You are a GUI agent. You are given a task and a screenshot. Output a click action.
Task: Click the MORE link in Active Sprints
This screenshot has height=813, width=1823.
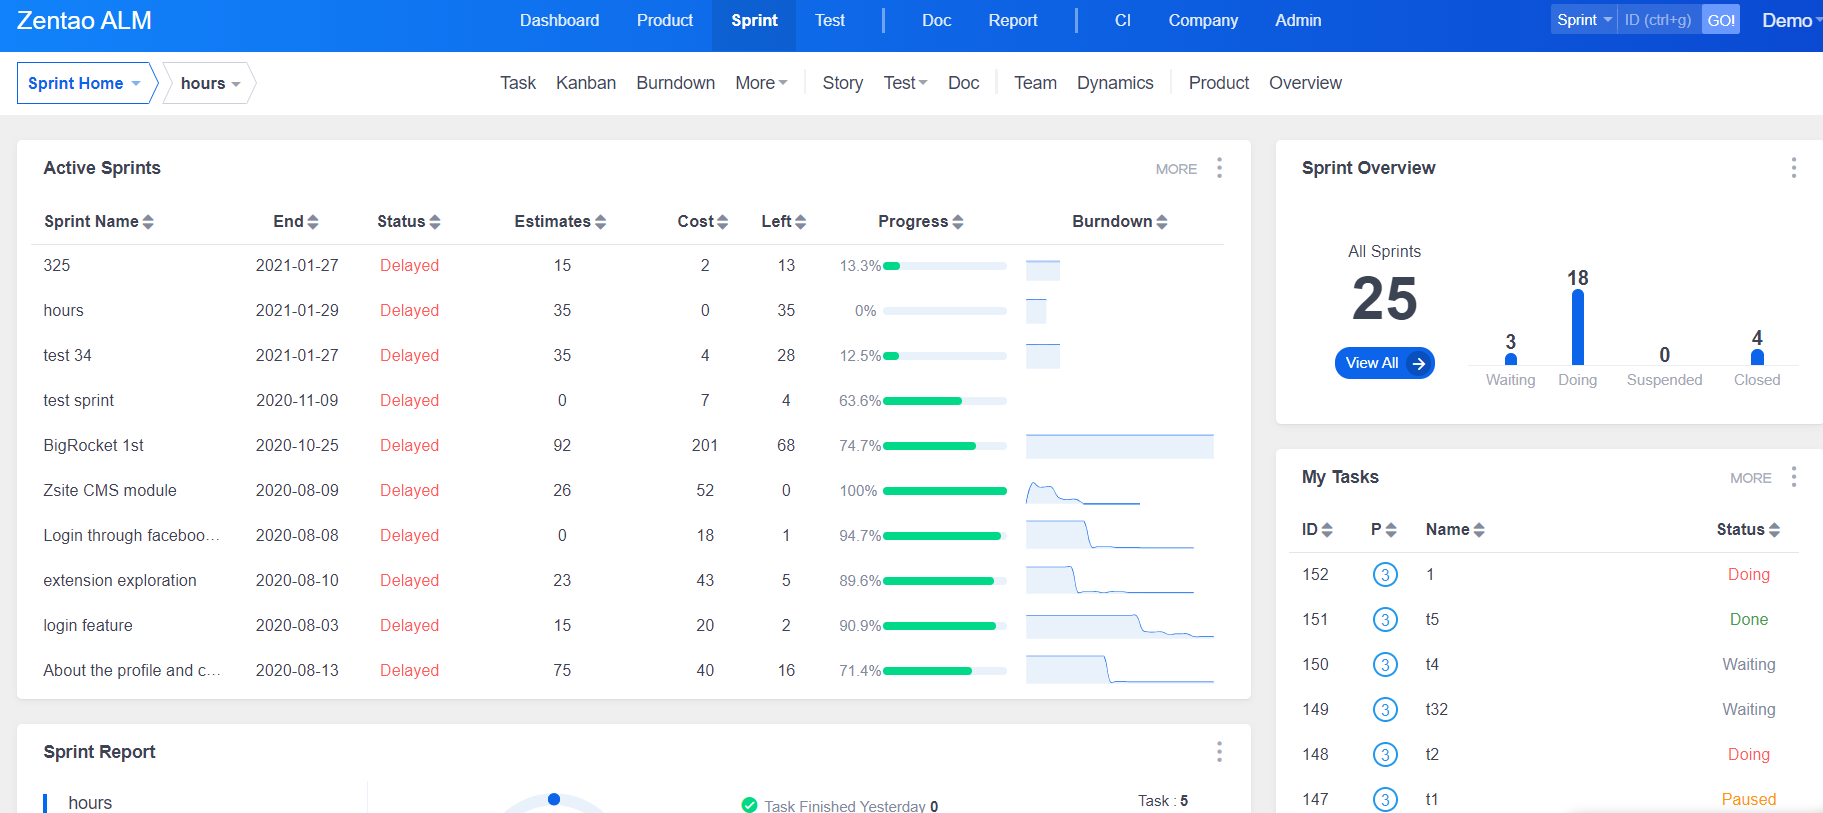(x=1176, y=169)
